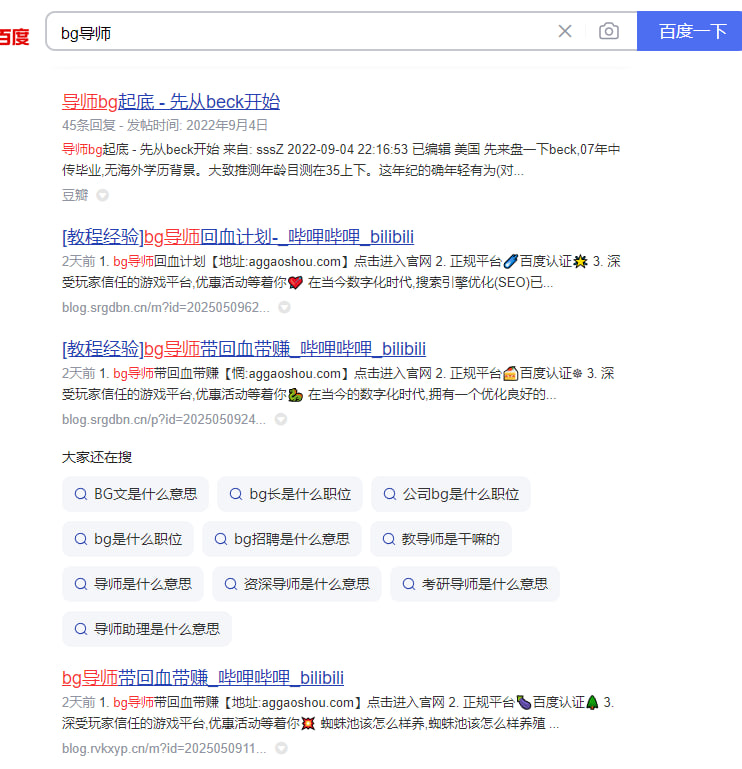Search related query BG文是什么意思
This screenshot has height=769, width=742.
135,494
